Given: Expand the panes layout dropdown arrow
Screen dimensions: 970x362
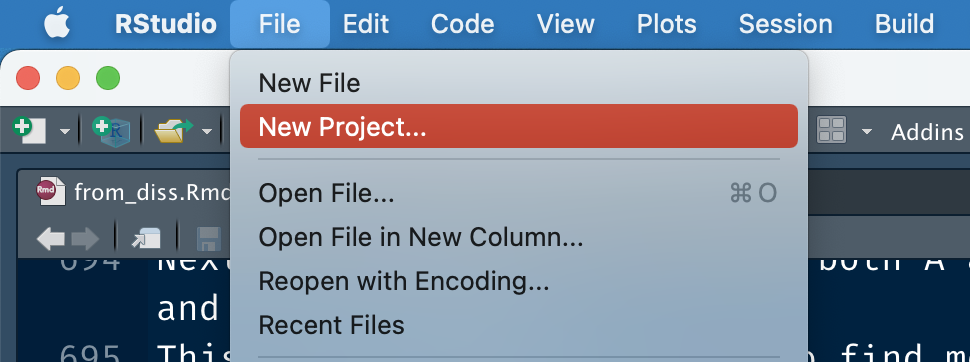Looking at the screenshot, I should tap(867, 131).
